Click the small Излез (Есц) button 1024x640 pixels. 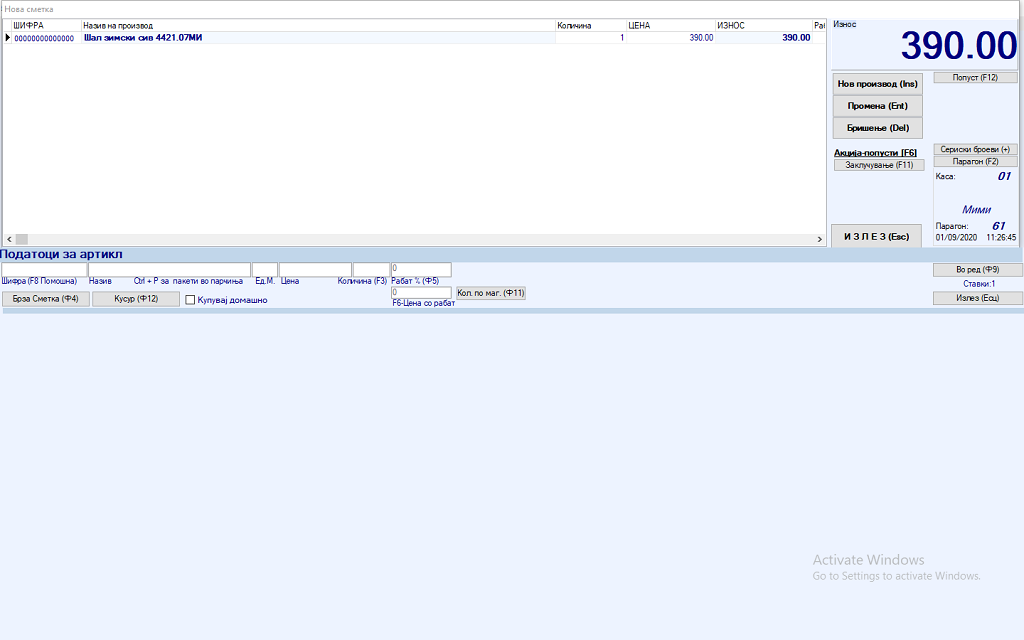[977, 298]
